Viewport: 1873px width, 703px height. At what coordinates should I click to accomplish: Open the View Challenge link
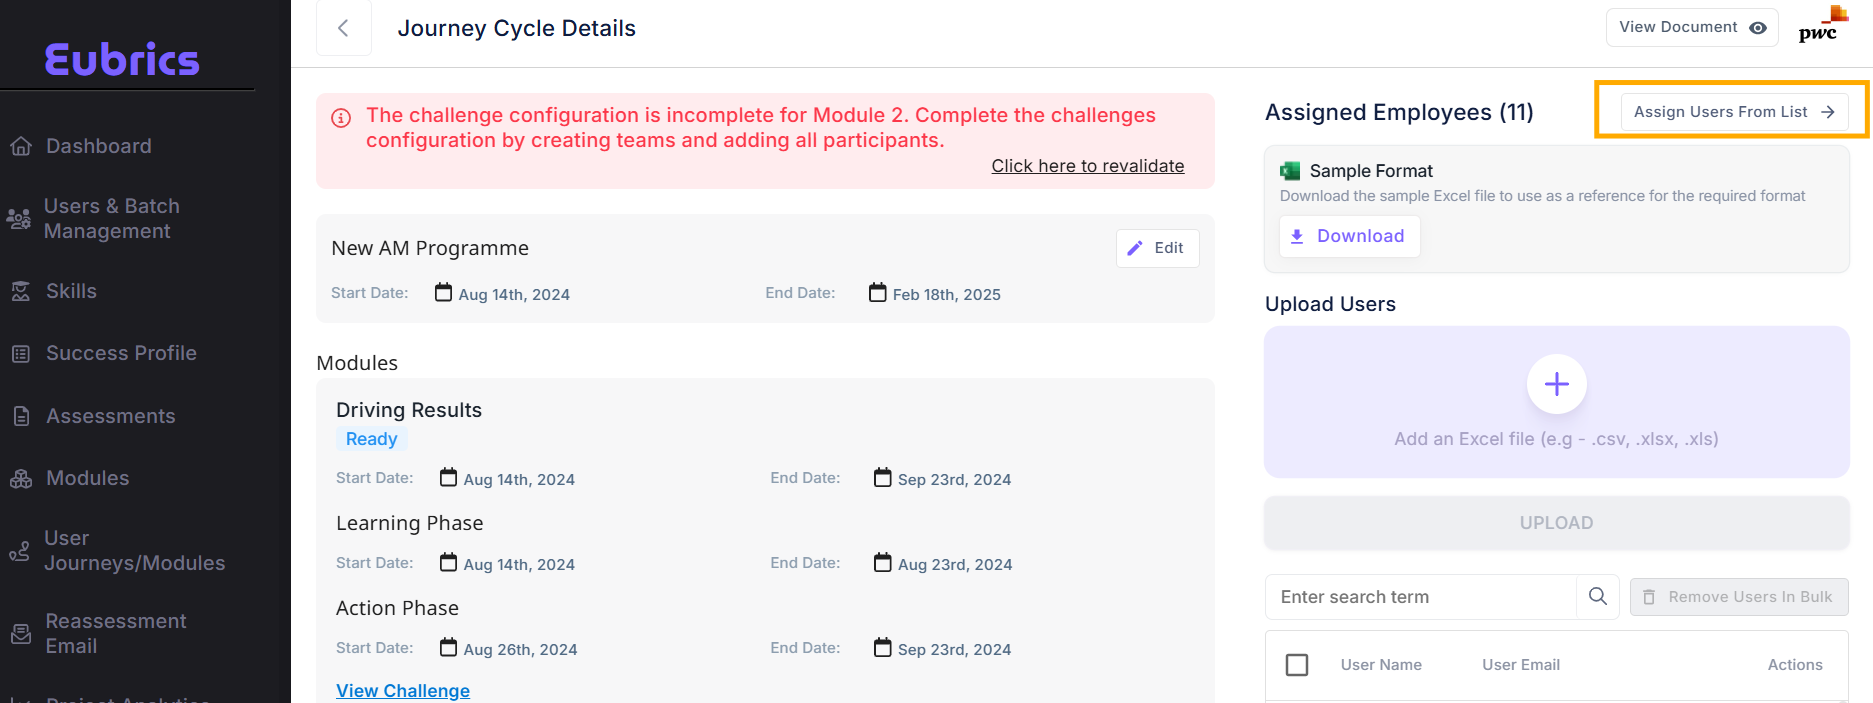coord(403,690)
